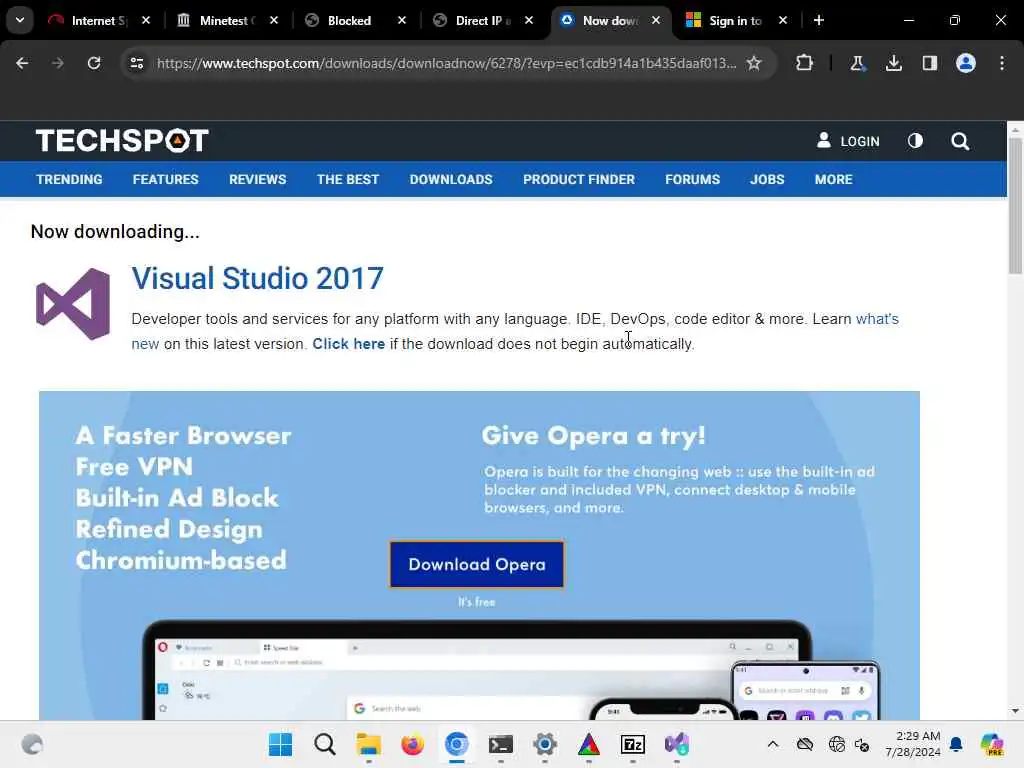The image size is (1024, 768).
Task: Open browser side panel icon
Action: [x=929, y=63]
